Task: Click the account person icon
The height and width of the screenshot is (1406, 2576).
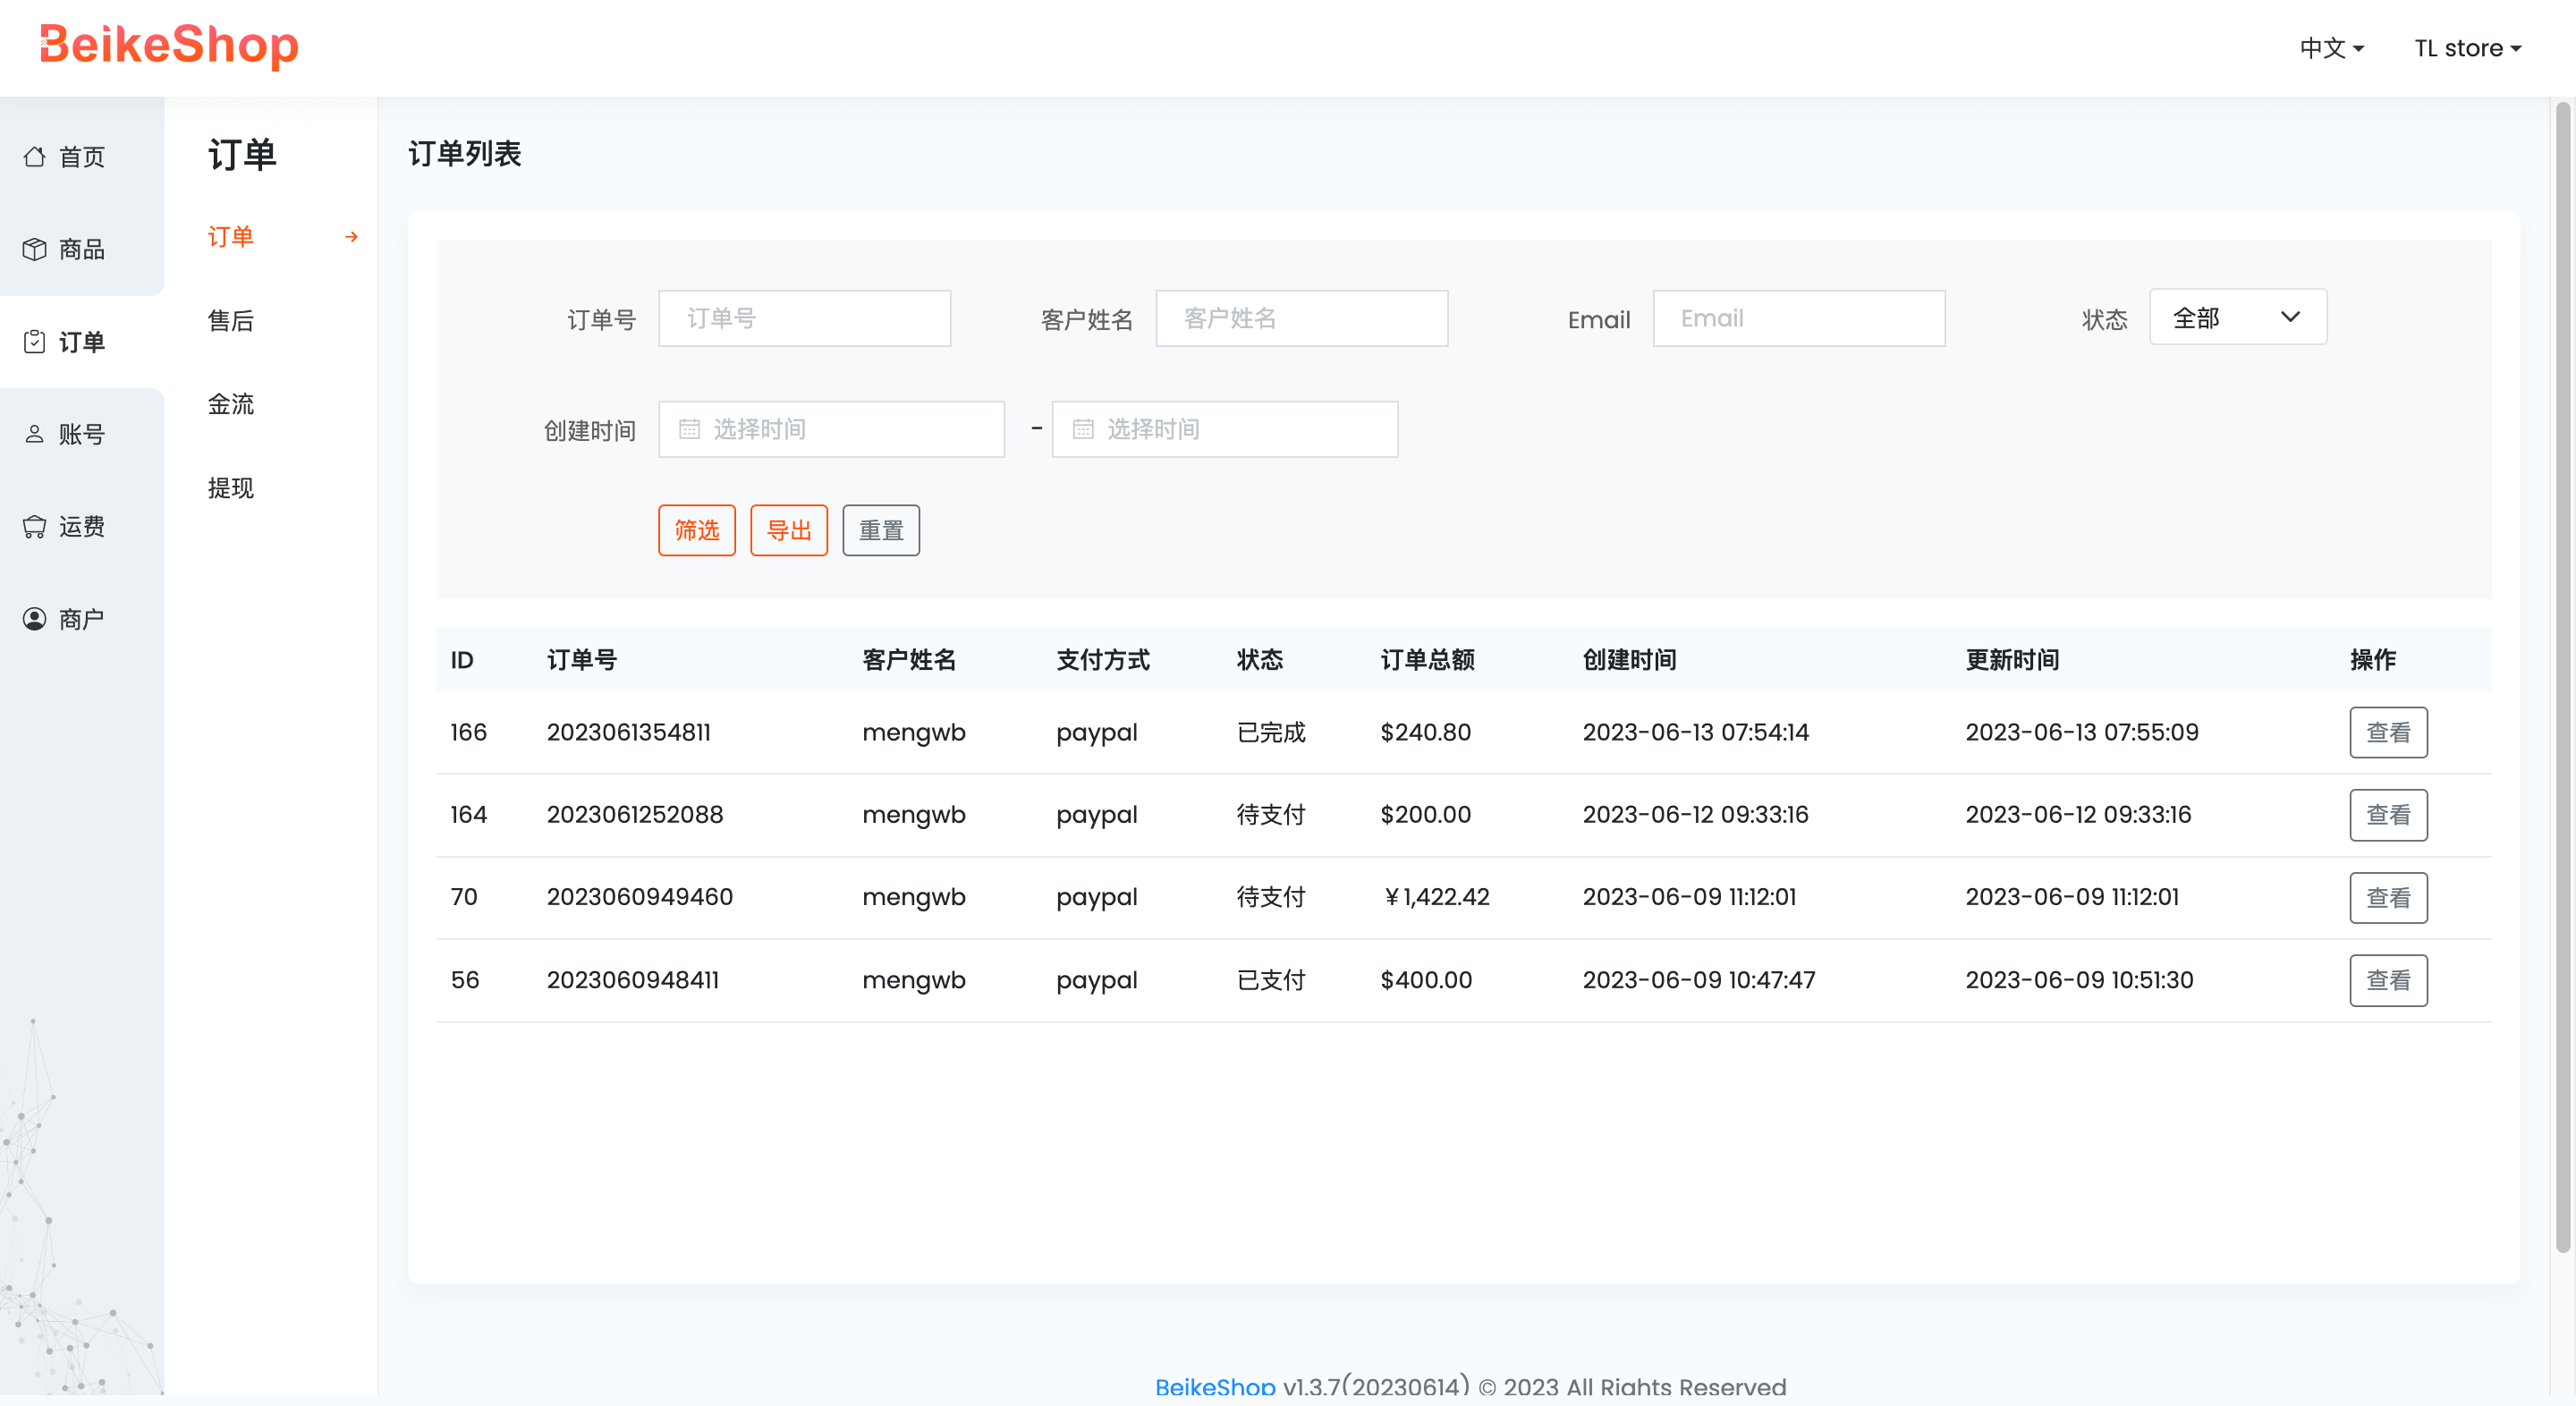Action: point(34,434)
